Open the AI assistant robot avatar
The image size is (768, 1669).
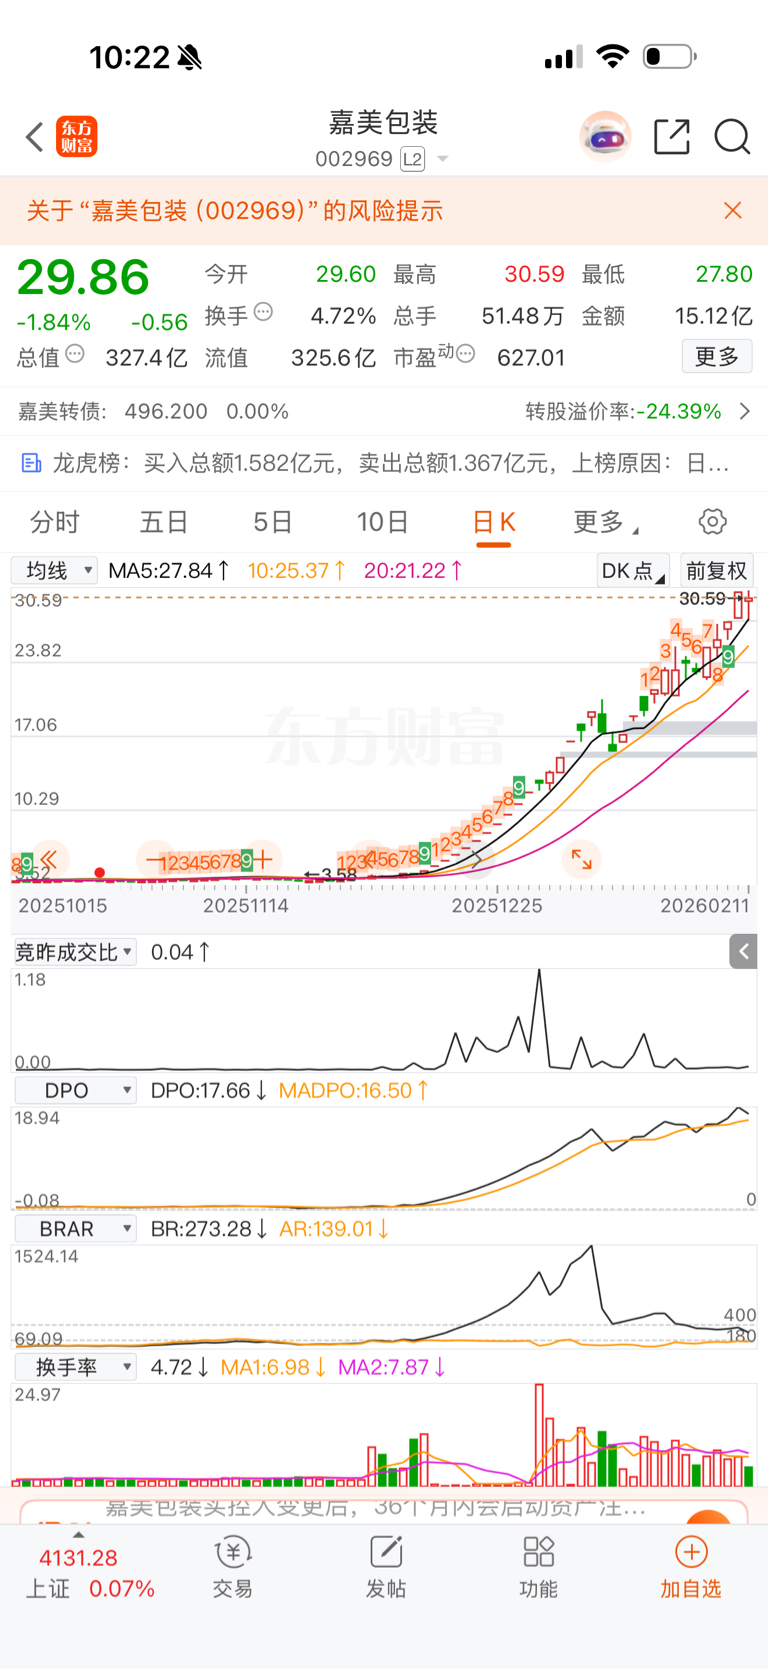point(605,137)
